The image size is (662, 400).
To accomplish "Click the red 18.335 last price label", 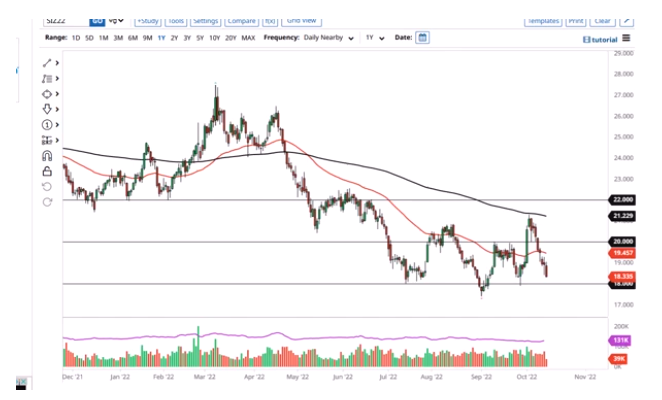I will (622, 277).
